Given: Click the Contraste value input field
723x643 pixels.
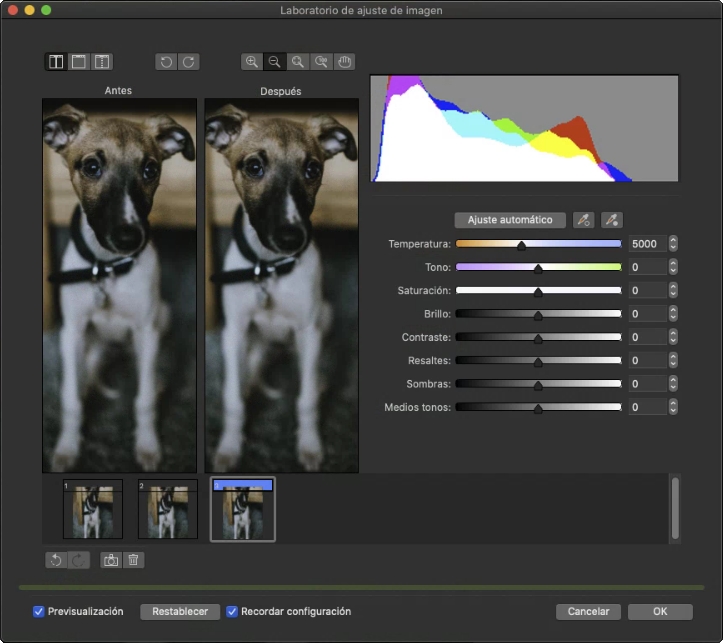Looking at the screenshot, I should (x=646, y=337).
